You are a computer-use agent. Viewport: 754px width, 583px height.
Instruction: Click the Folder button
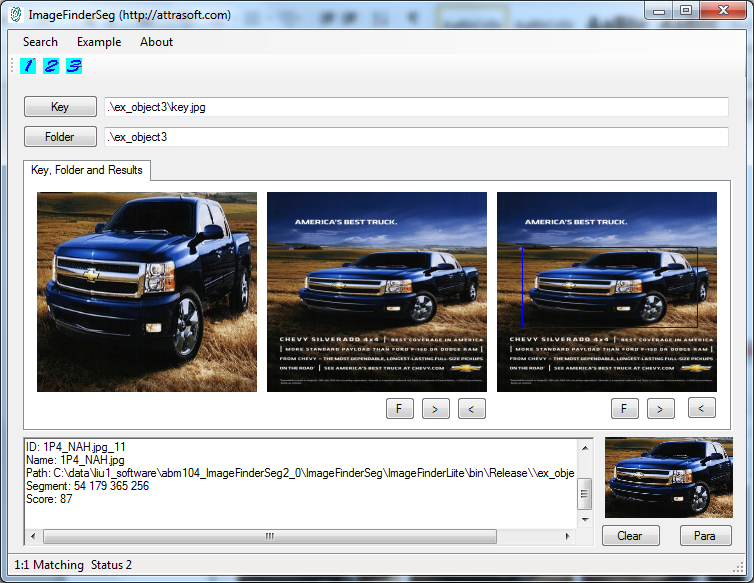(x=60, y=137)
